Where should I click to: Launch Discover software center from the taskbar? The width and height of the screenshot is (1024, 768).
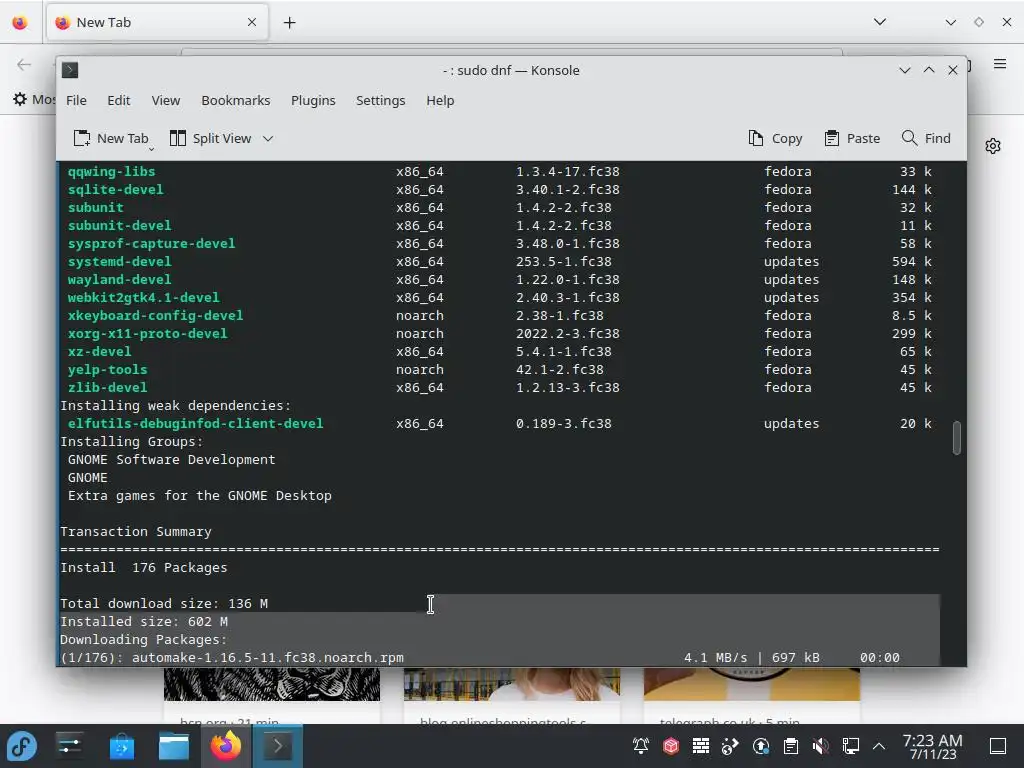point(121,746)
